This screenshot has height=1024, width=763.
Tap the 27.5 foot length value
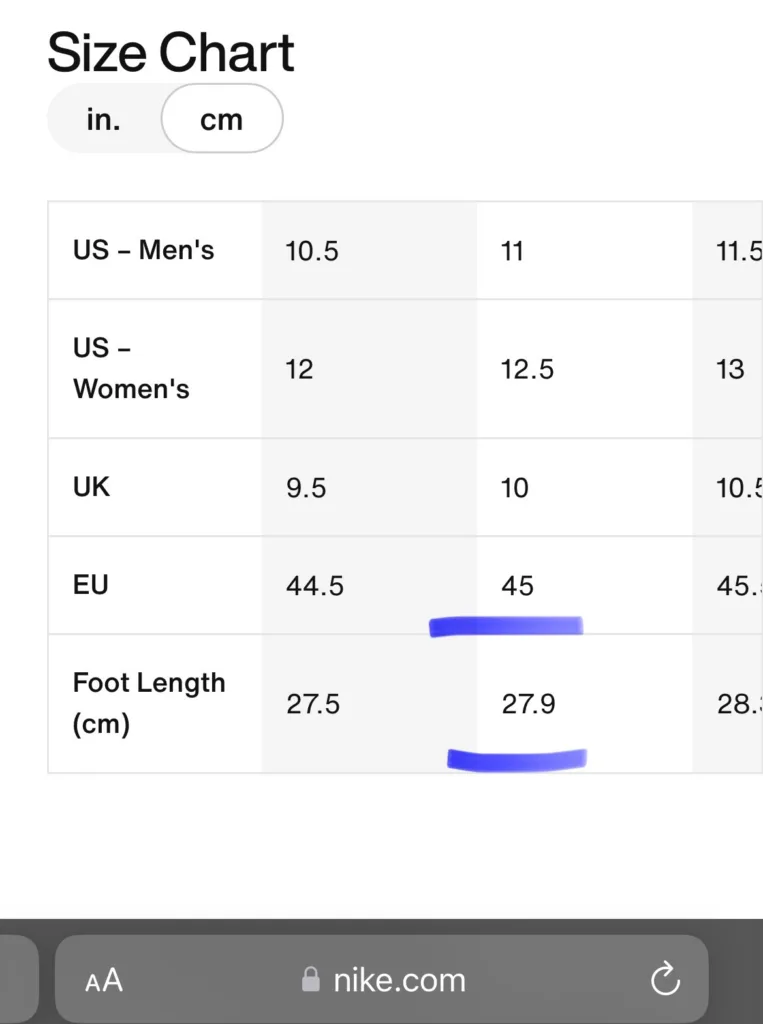[x=313, y=704]
